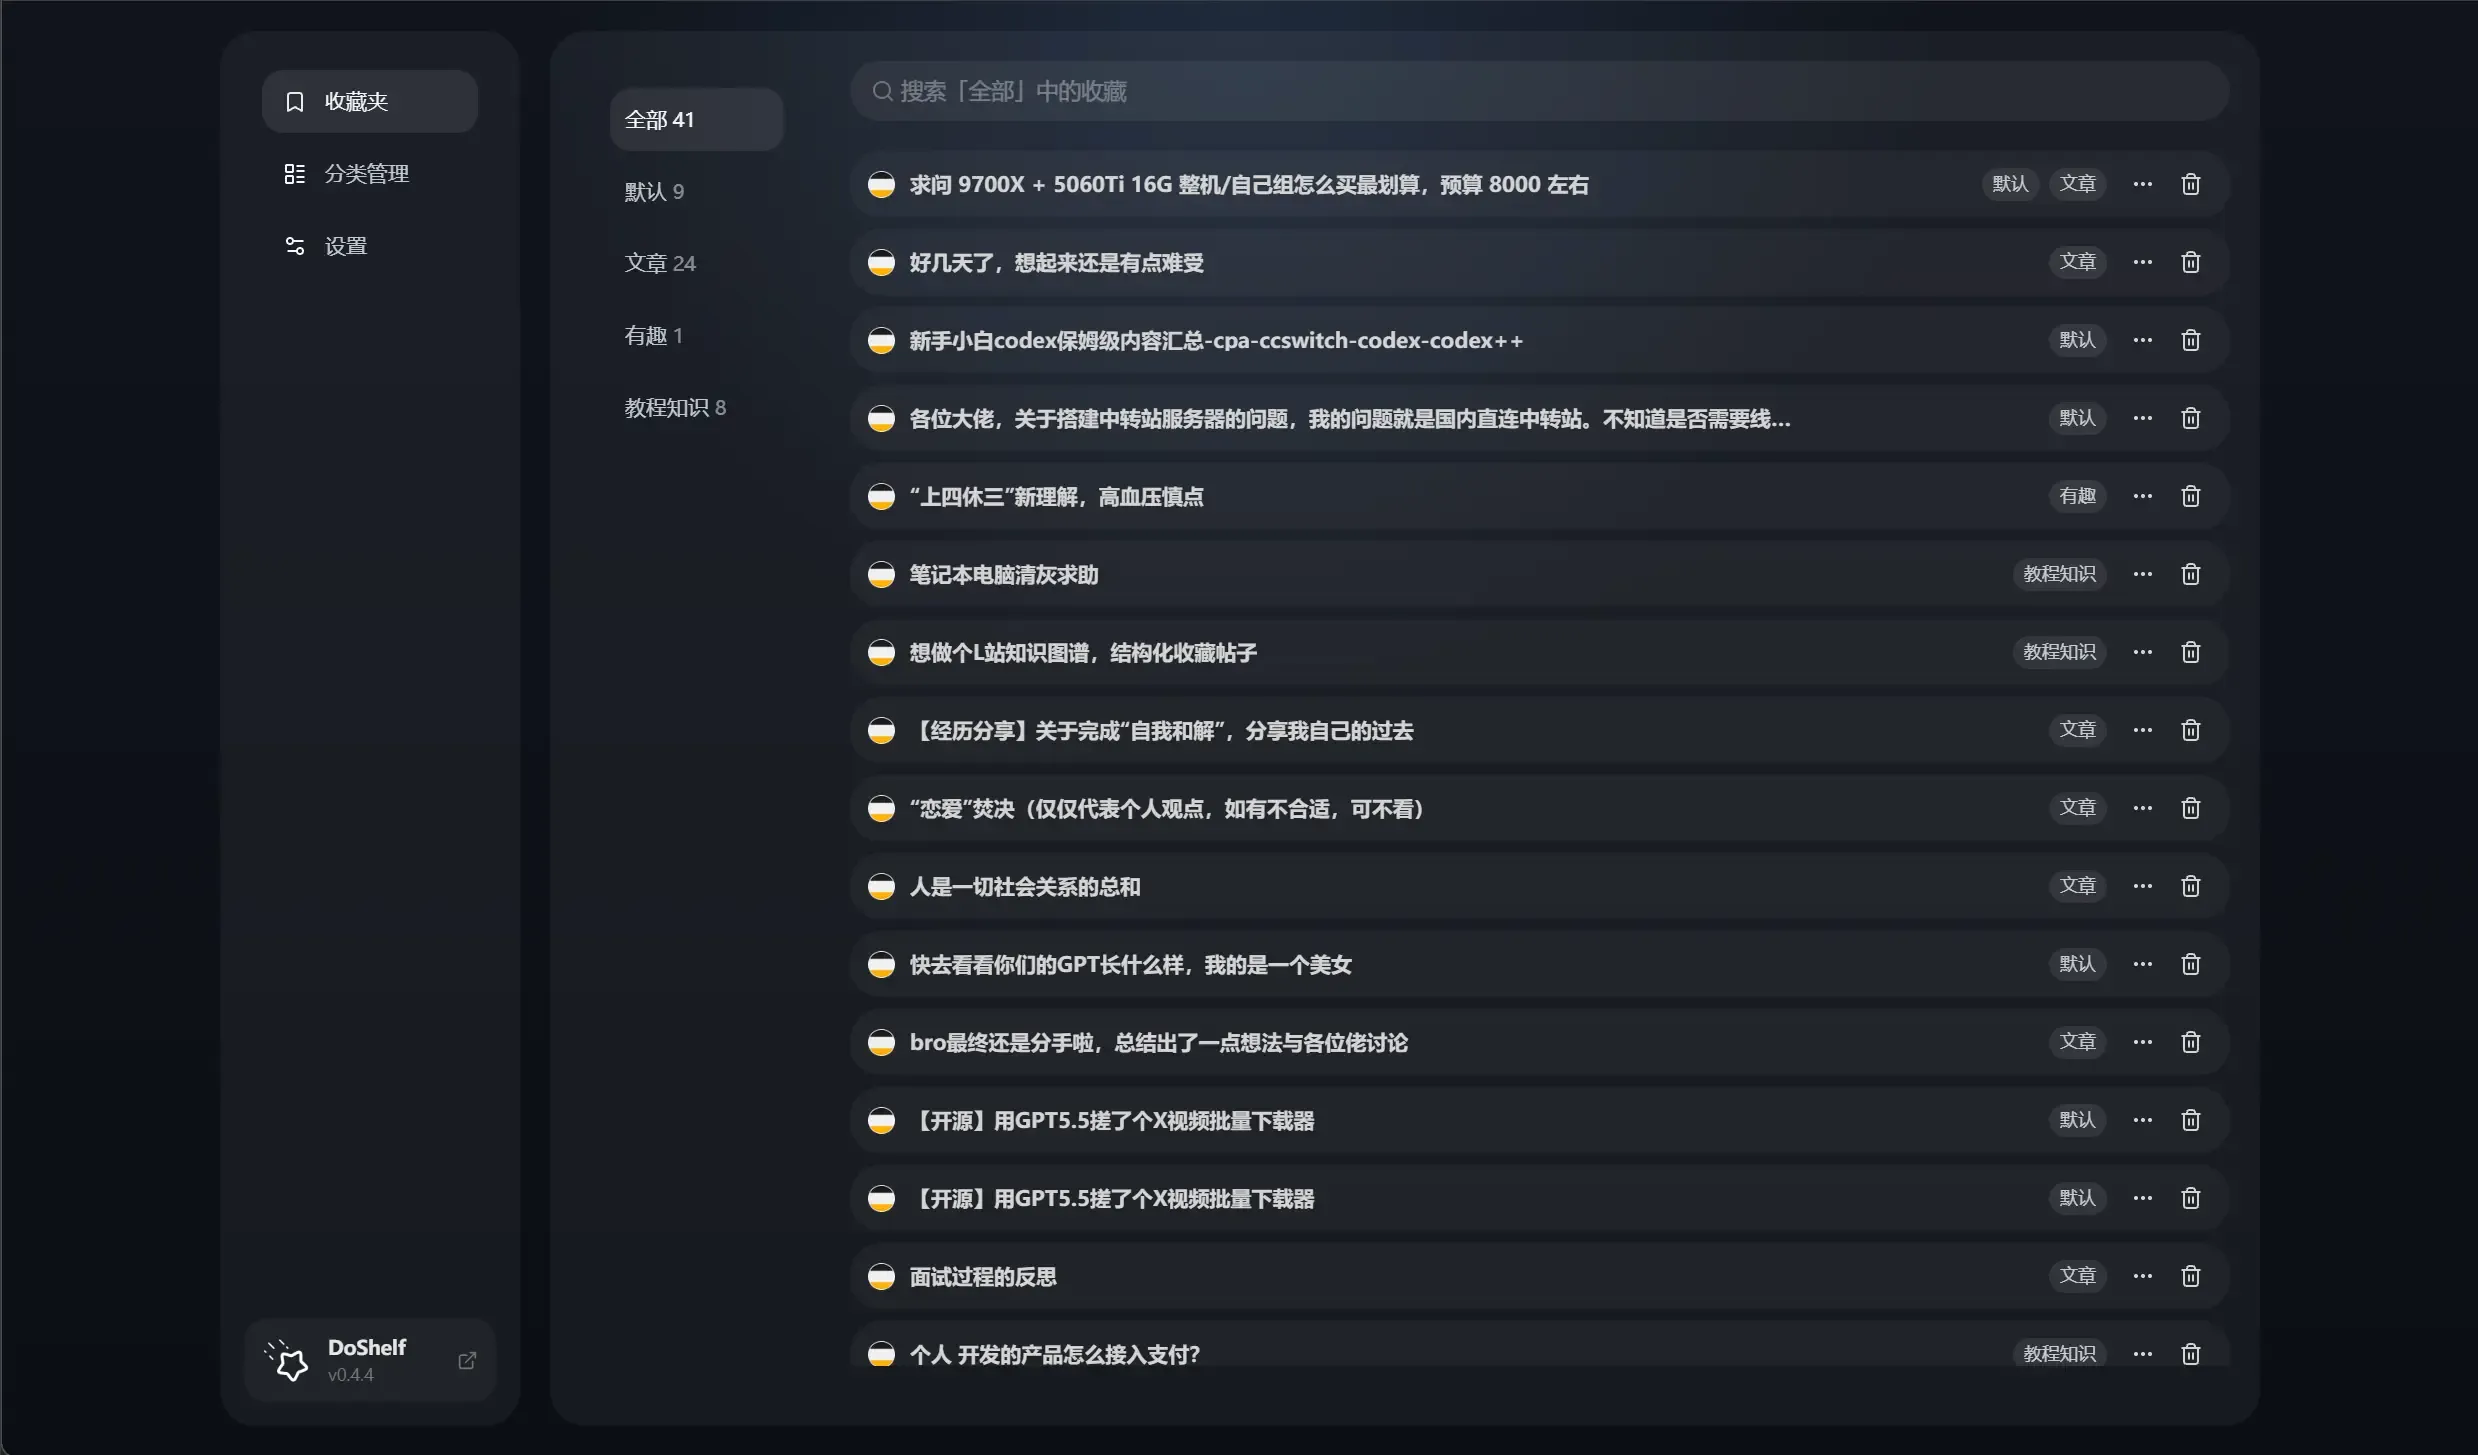Select the 收藏夹 sidebar item
2478x1455 pixels.
[370, 101]
